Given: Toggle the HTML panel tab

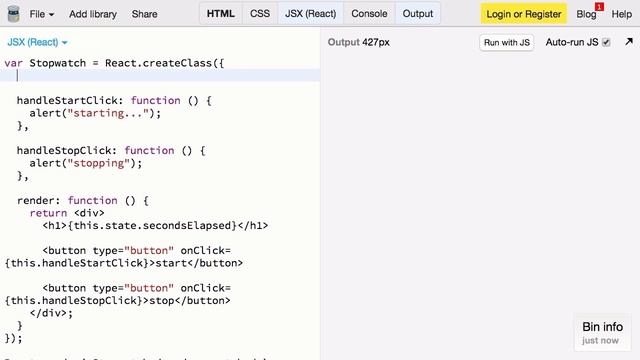Looking at the screenshot, I should (x=221, y=13).
